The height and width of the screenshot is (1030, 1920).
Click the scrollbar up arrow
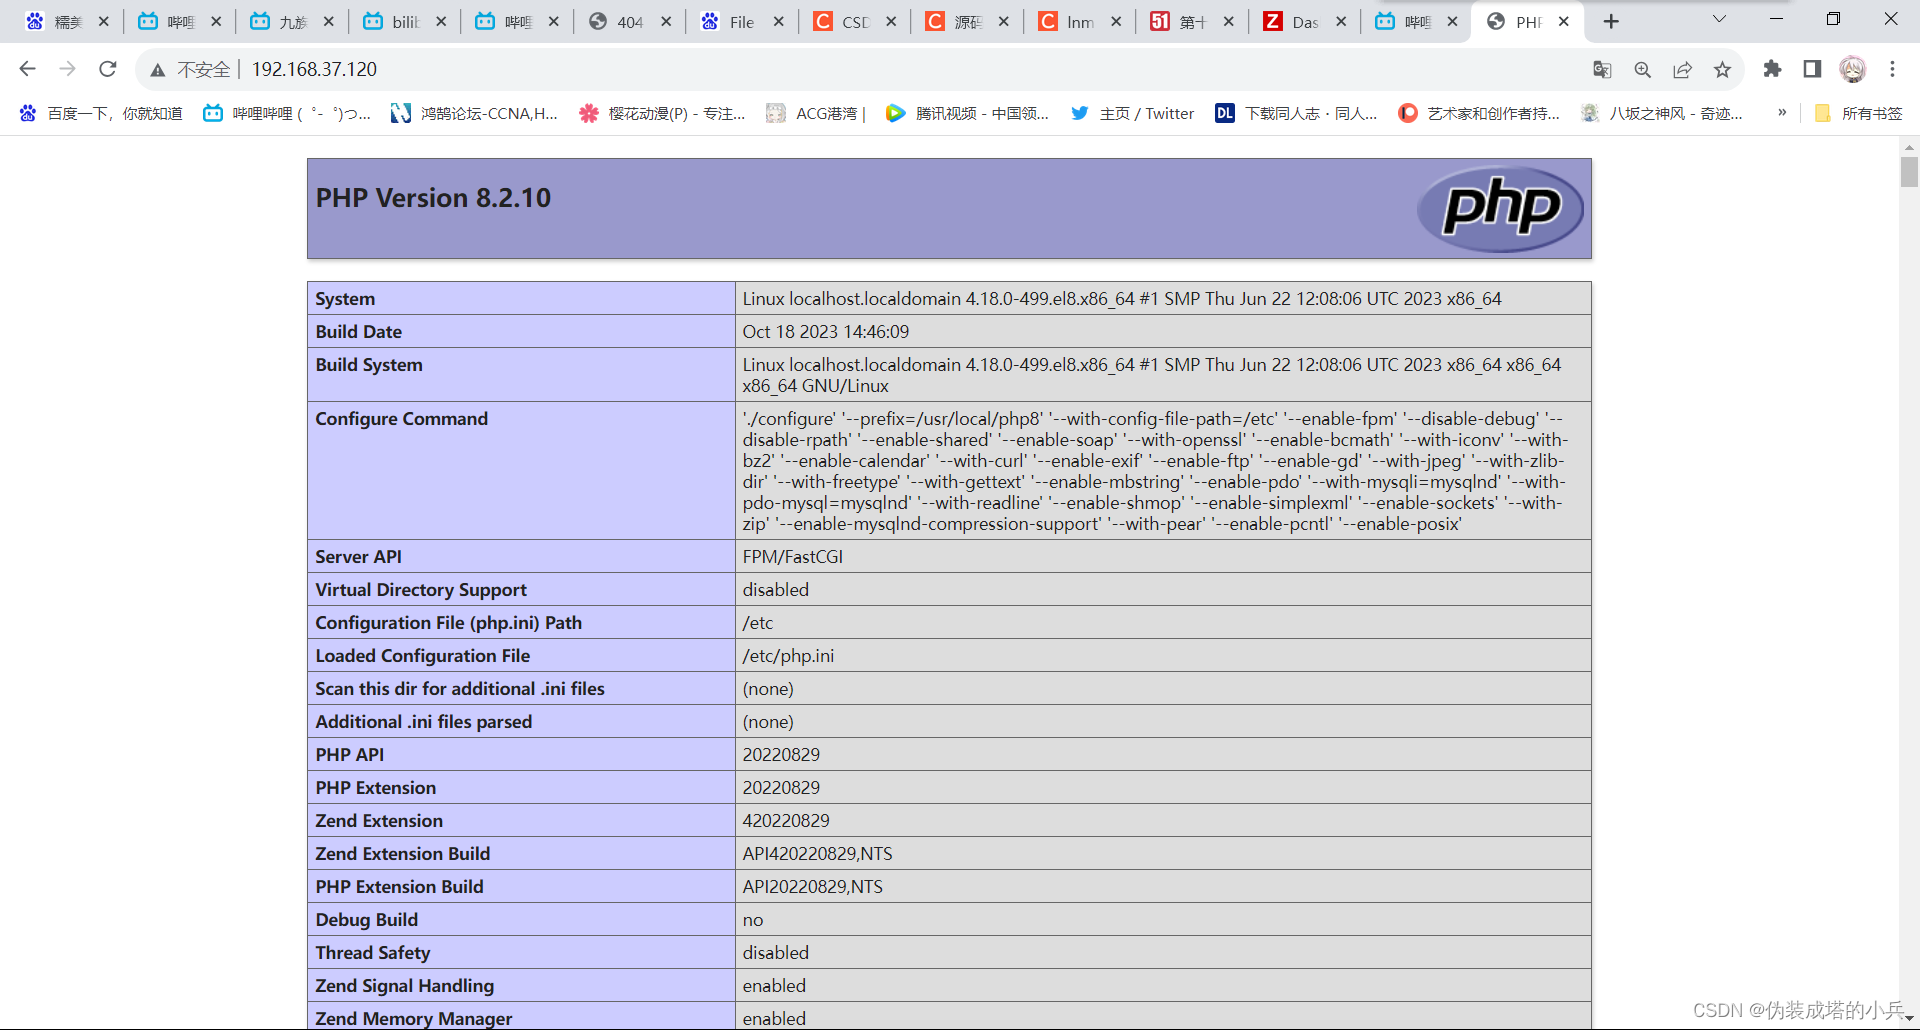click(x=1909, y=146)
